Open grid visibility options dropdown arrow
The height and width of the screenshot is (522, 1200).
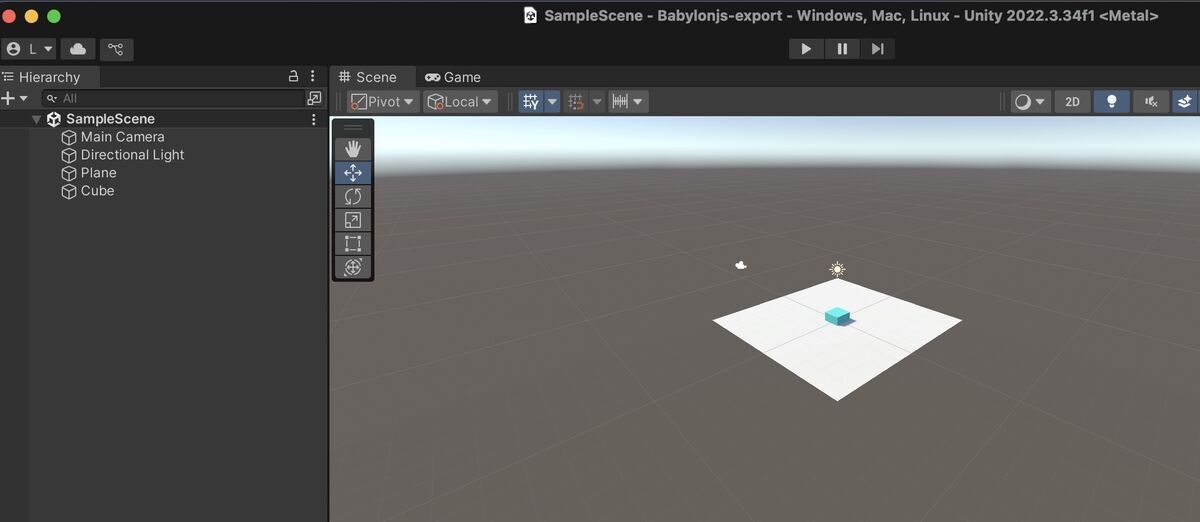pos(552,101)
